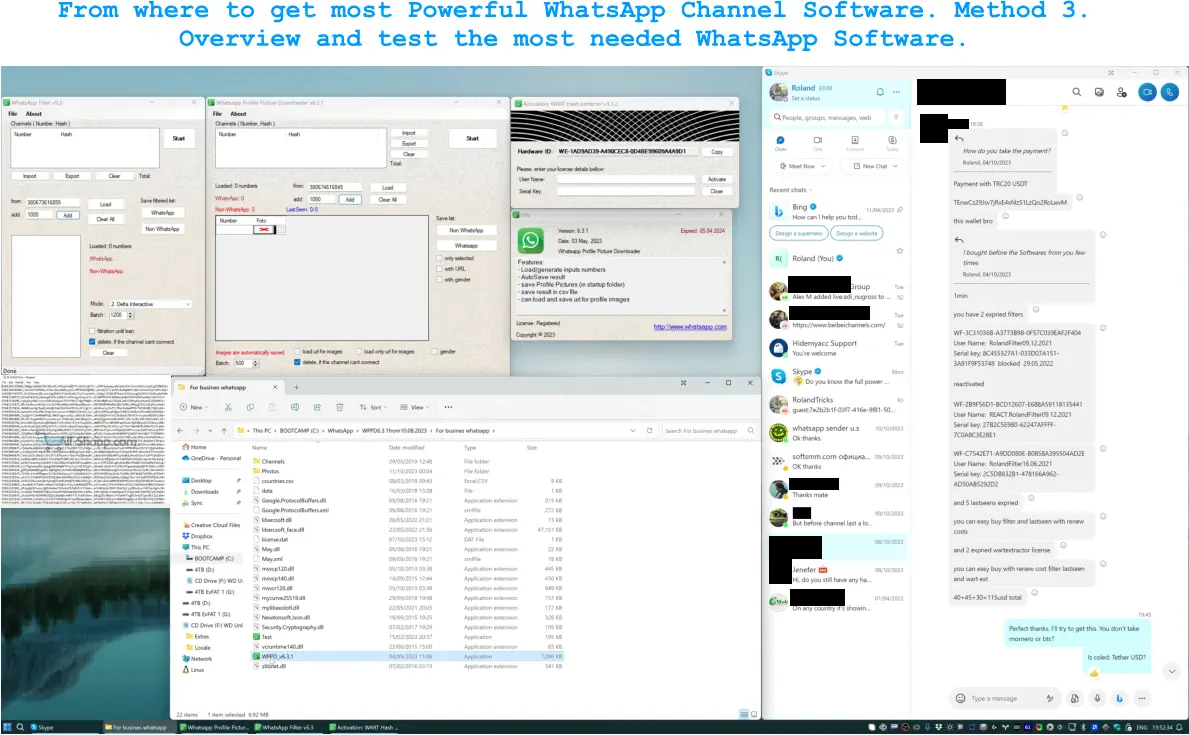Start a video call in Skype
Image resolution: width=1189 pixels, height=735 pixels.
(1147, 92)
